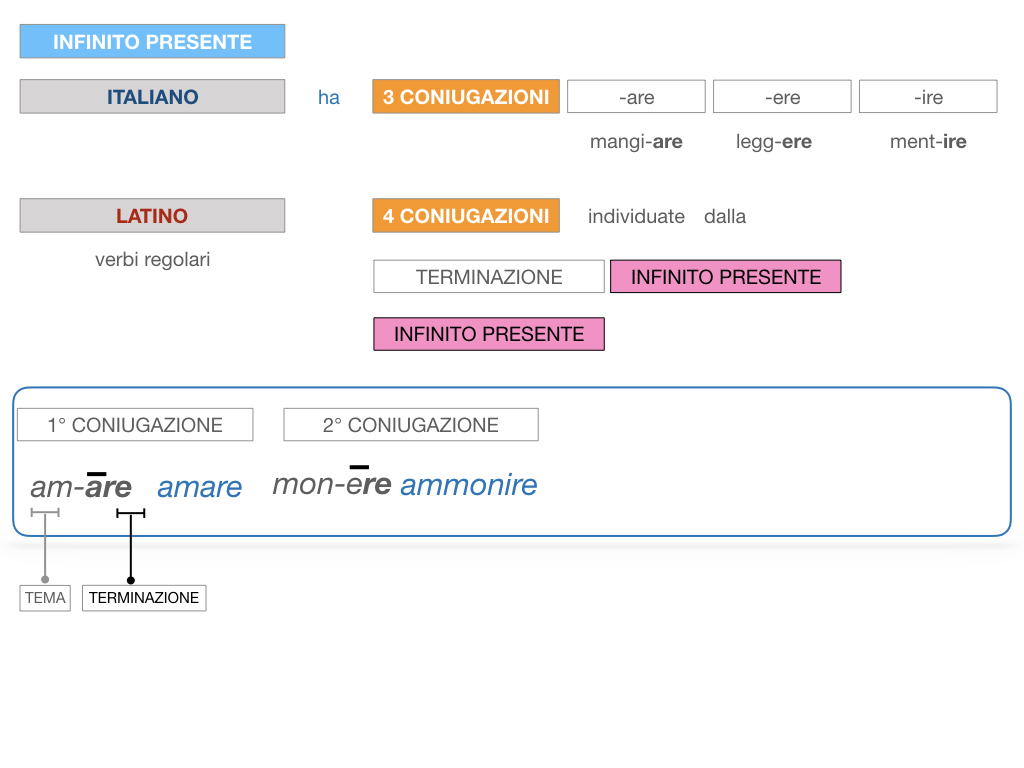This screenshot has height=768, width=1024.
Task: Click the blue translation amare
Action: pyautogui.click(x=199, y=488)
